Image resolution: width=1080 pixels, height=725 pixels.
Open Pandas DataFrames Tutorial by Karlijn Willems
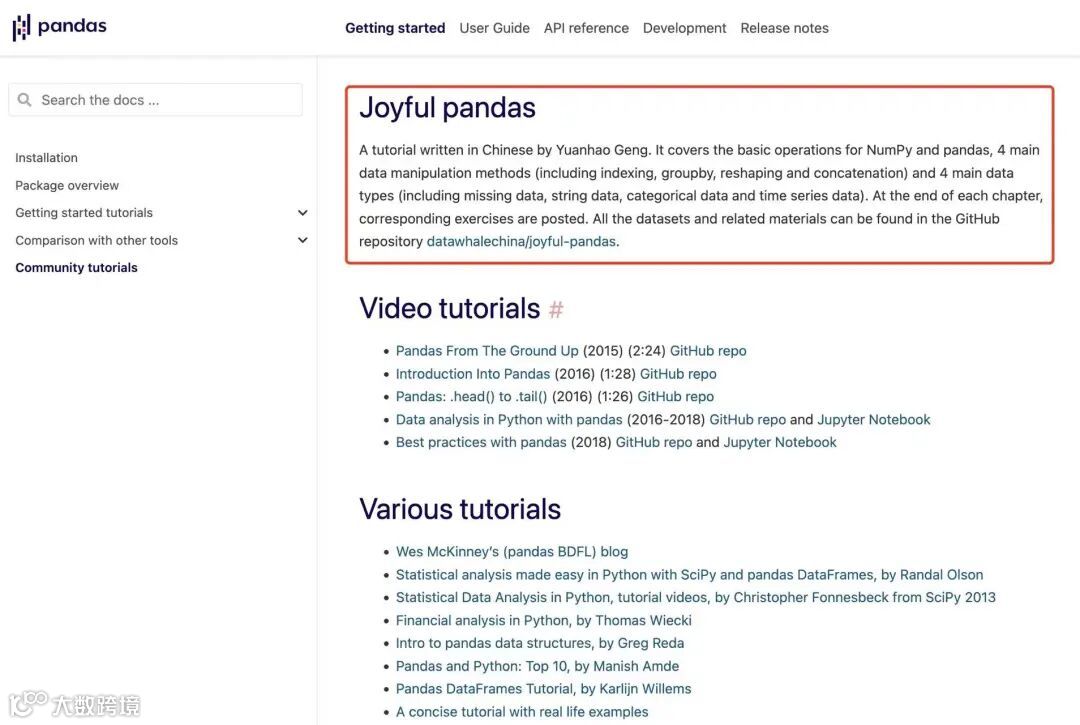coord(543,689)
